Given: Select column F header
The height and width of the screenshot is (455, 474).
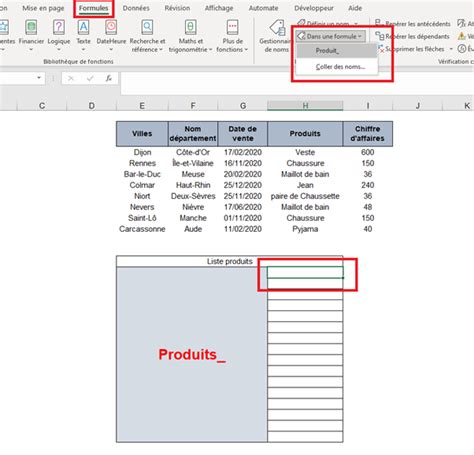Looking at the screenshot, I should pyautogui.click(x=193, y=106).
